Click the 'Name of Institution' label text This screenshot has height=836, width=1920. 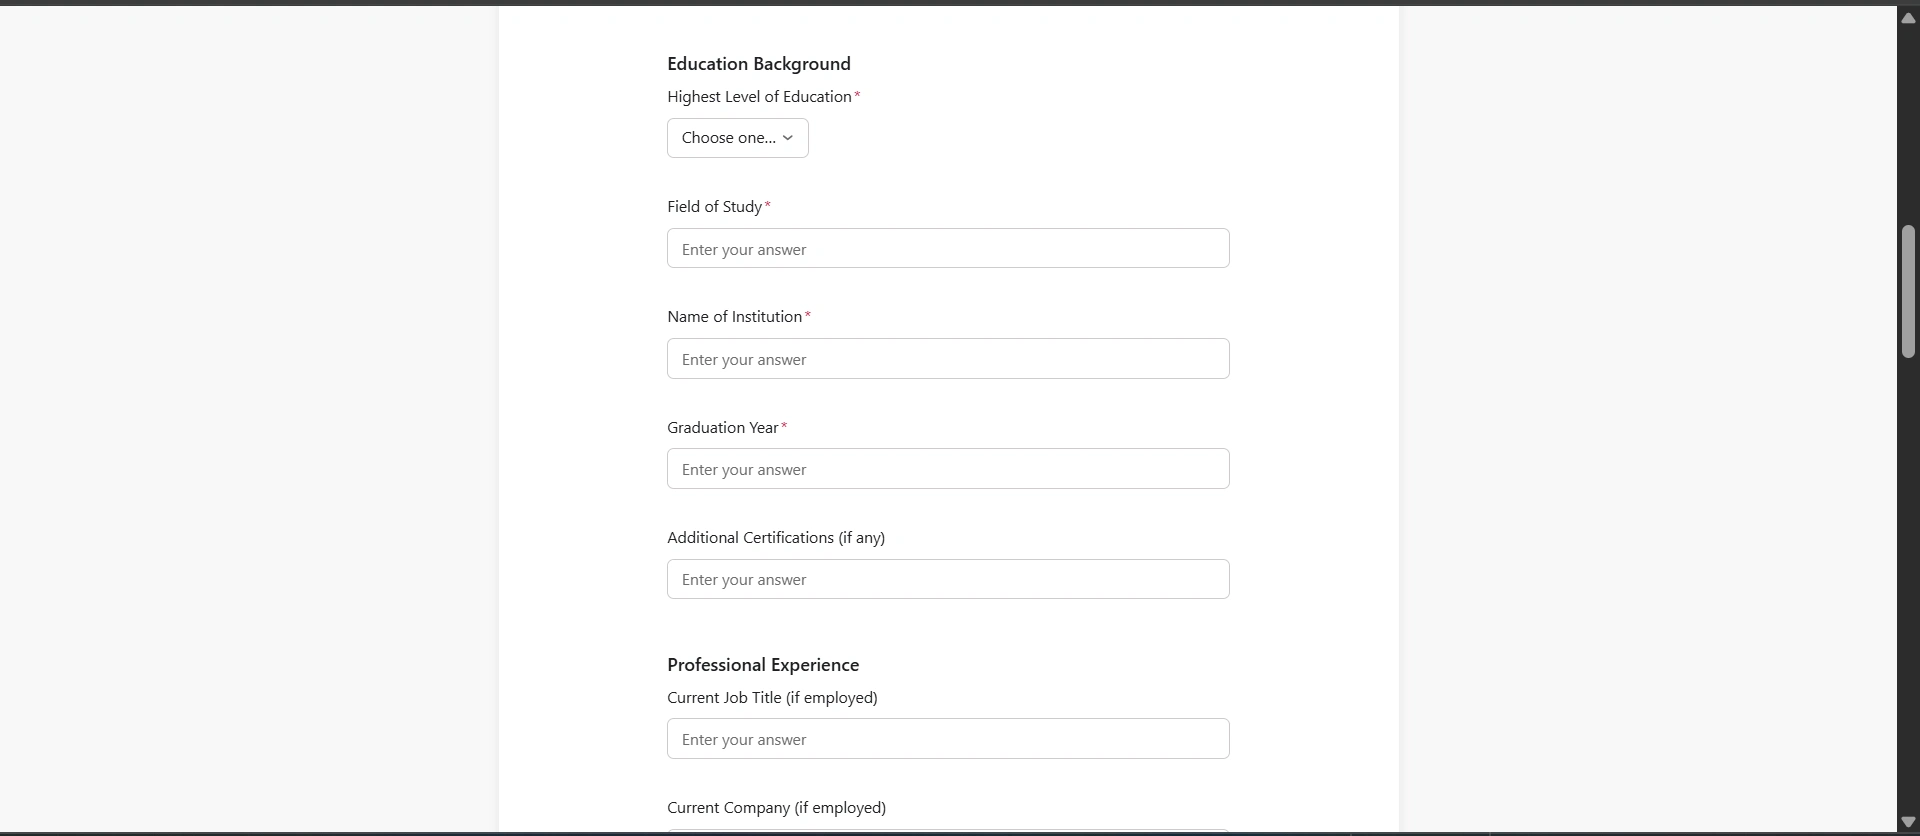[734, 317]
